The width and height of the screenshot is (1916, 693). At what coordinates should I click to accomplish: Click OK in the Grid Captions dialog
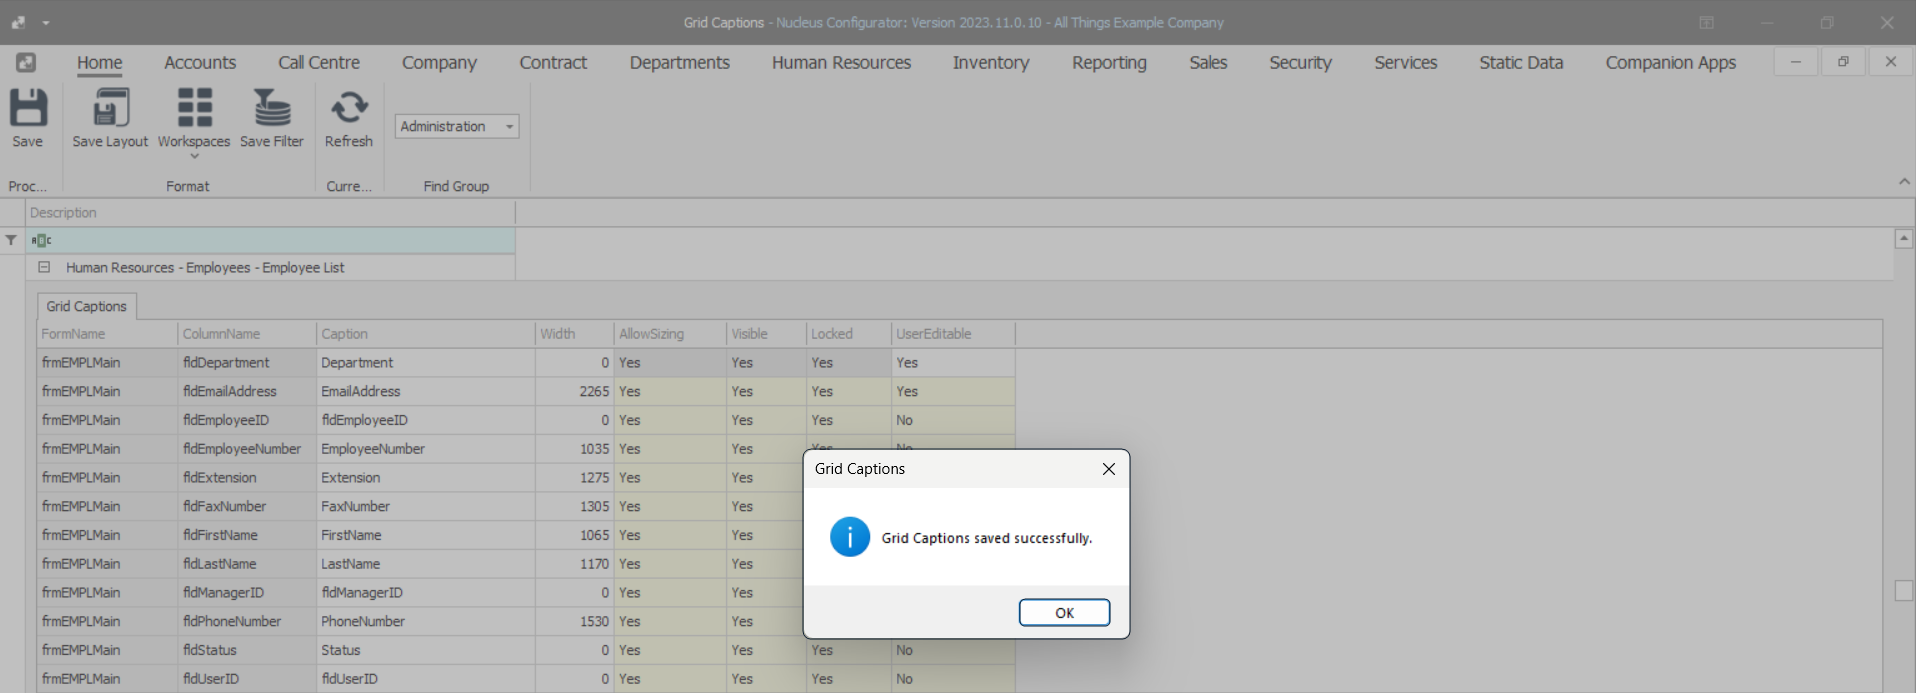click(1064, 613)
